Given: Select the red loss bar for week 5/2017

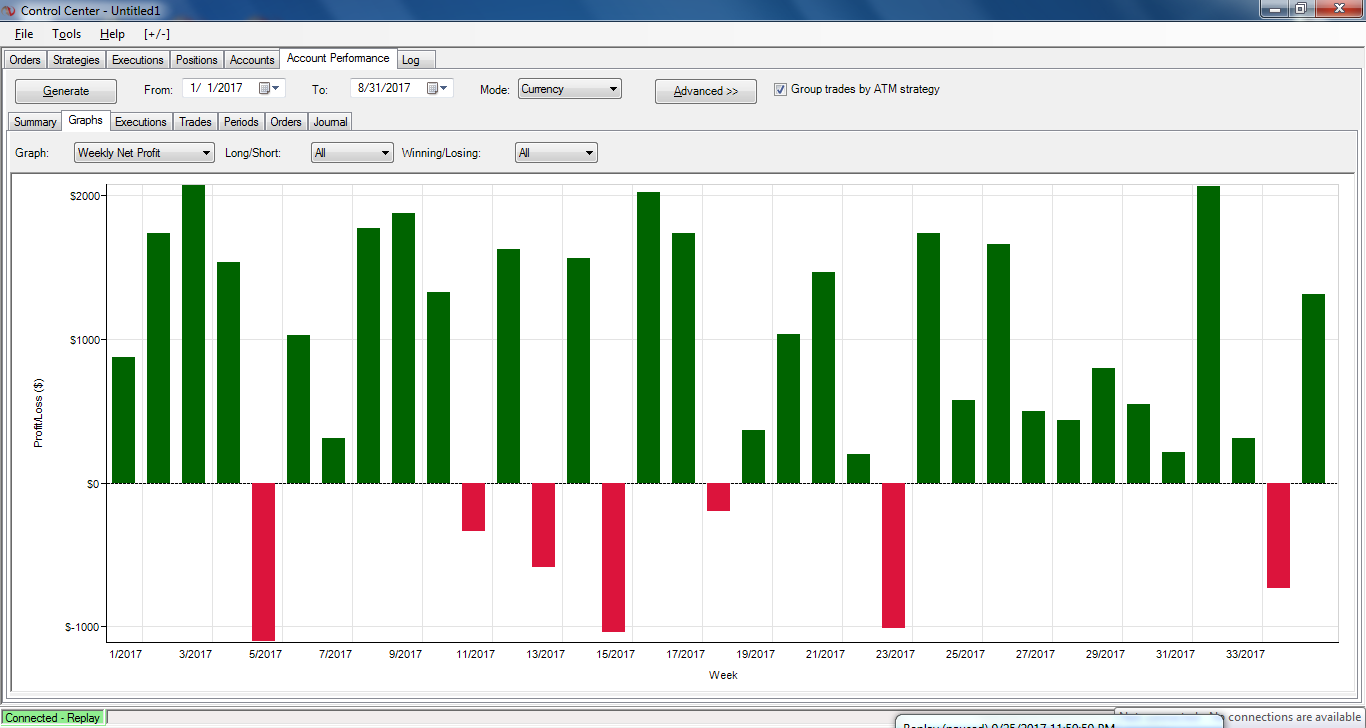Looking at the screenshot, I should point(263,562).
